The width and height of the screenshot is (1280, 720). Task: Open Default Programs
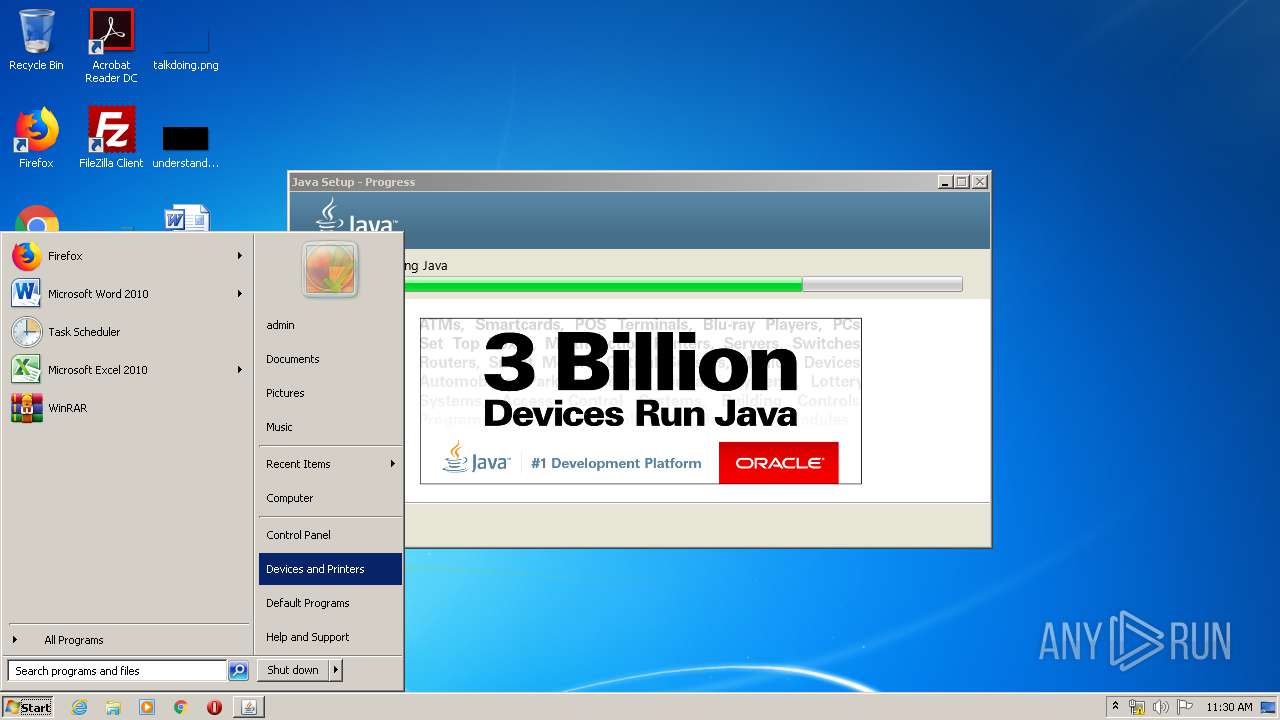click(x=330, y=603)
